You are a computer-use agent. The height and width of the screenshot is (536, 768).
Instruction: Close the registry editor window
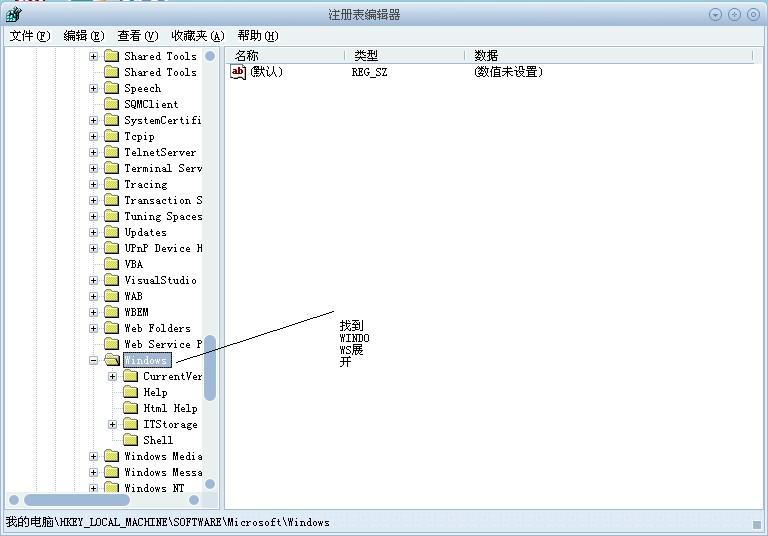point(753,15)
